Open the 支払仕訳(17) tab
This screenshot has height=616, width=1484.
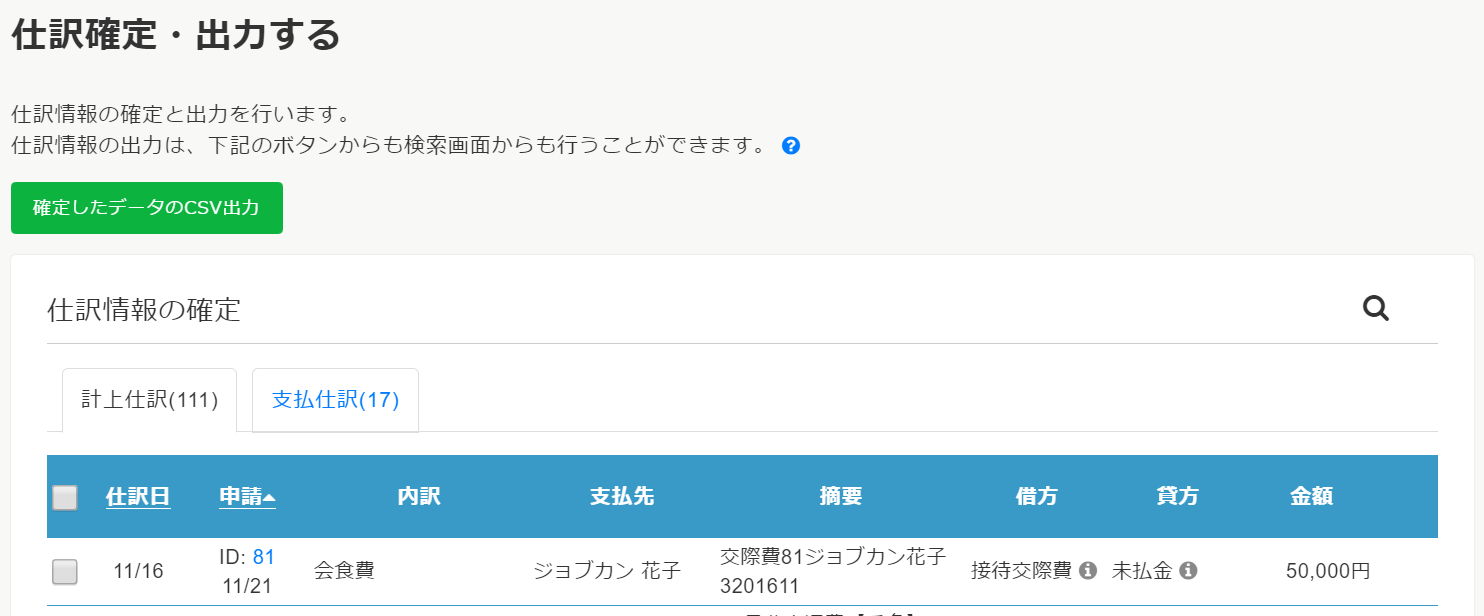click(335, 400)
